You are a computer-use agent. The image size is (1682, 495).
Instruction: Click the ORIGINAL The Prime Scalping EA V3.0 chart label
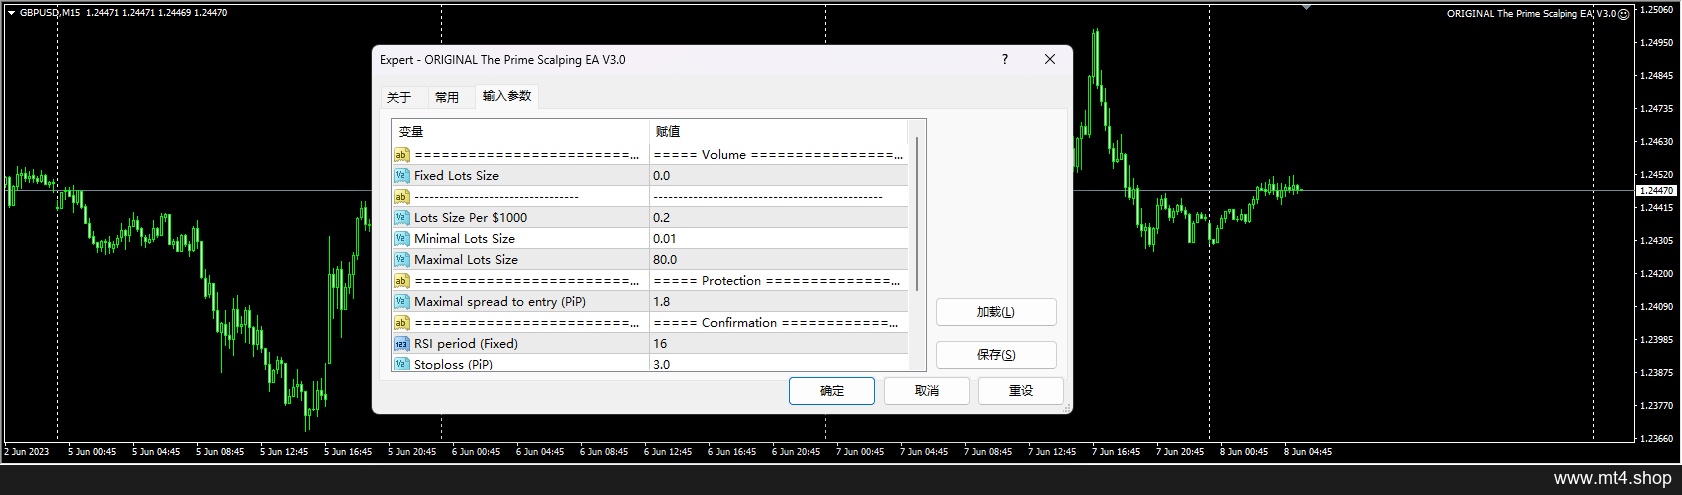pyautogui.click(x=1531, y=14)
